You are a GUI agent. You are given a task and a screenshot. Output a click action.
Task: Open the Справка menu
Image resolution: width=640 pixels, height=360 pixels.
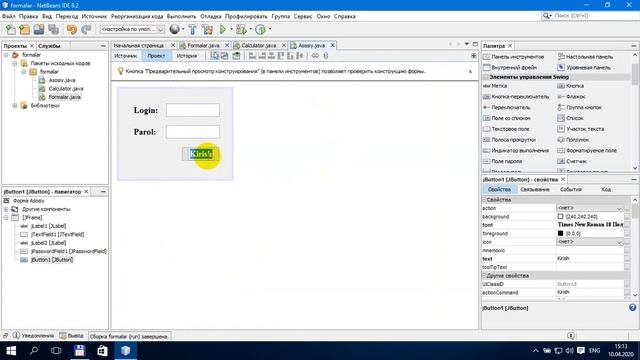click(345, 16)
